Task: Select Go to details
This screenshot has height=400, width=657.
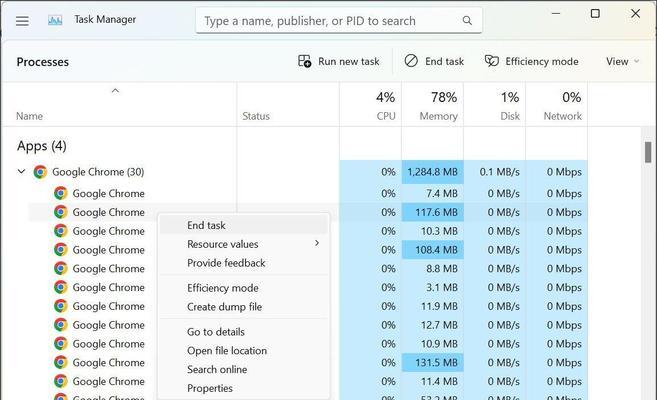Action: [243, 332]
